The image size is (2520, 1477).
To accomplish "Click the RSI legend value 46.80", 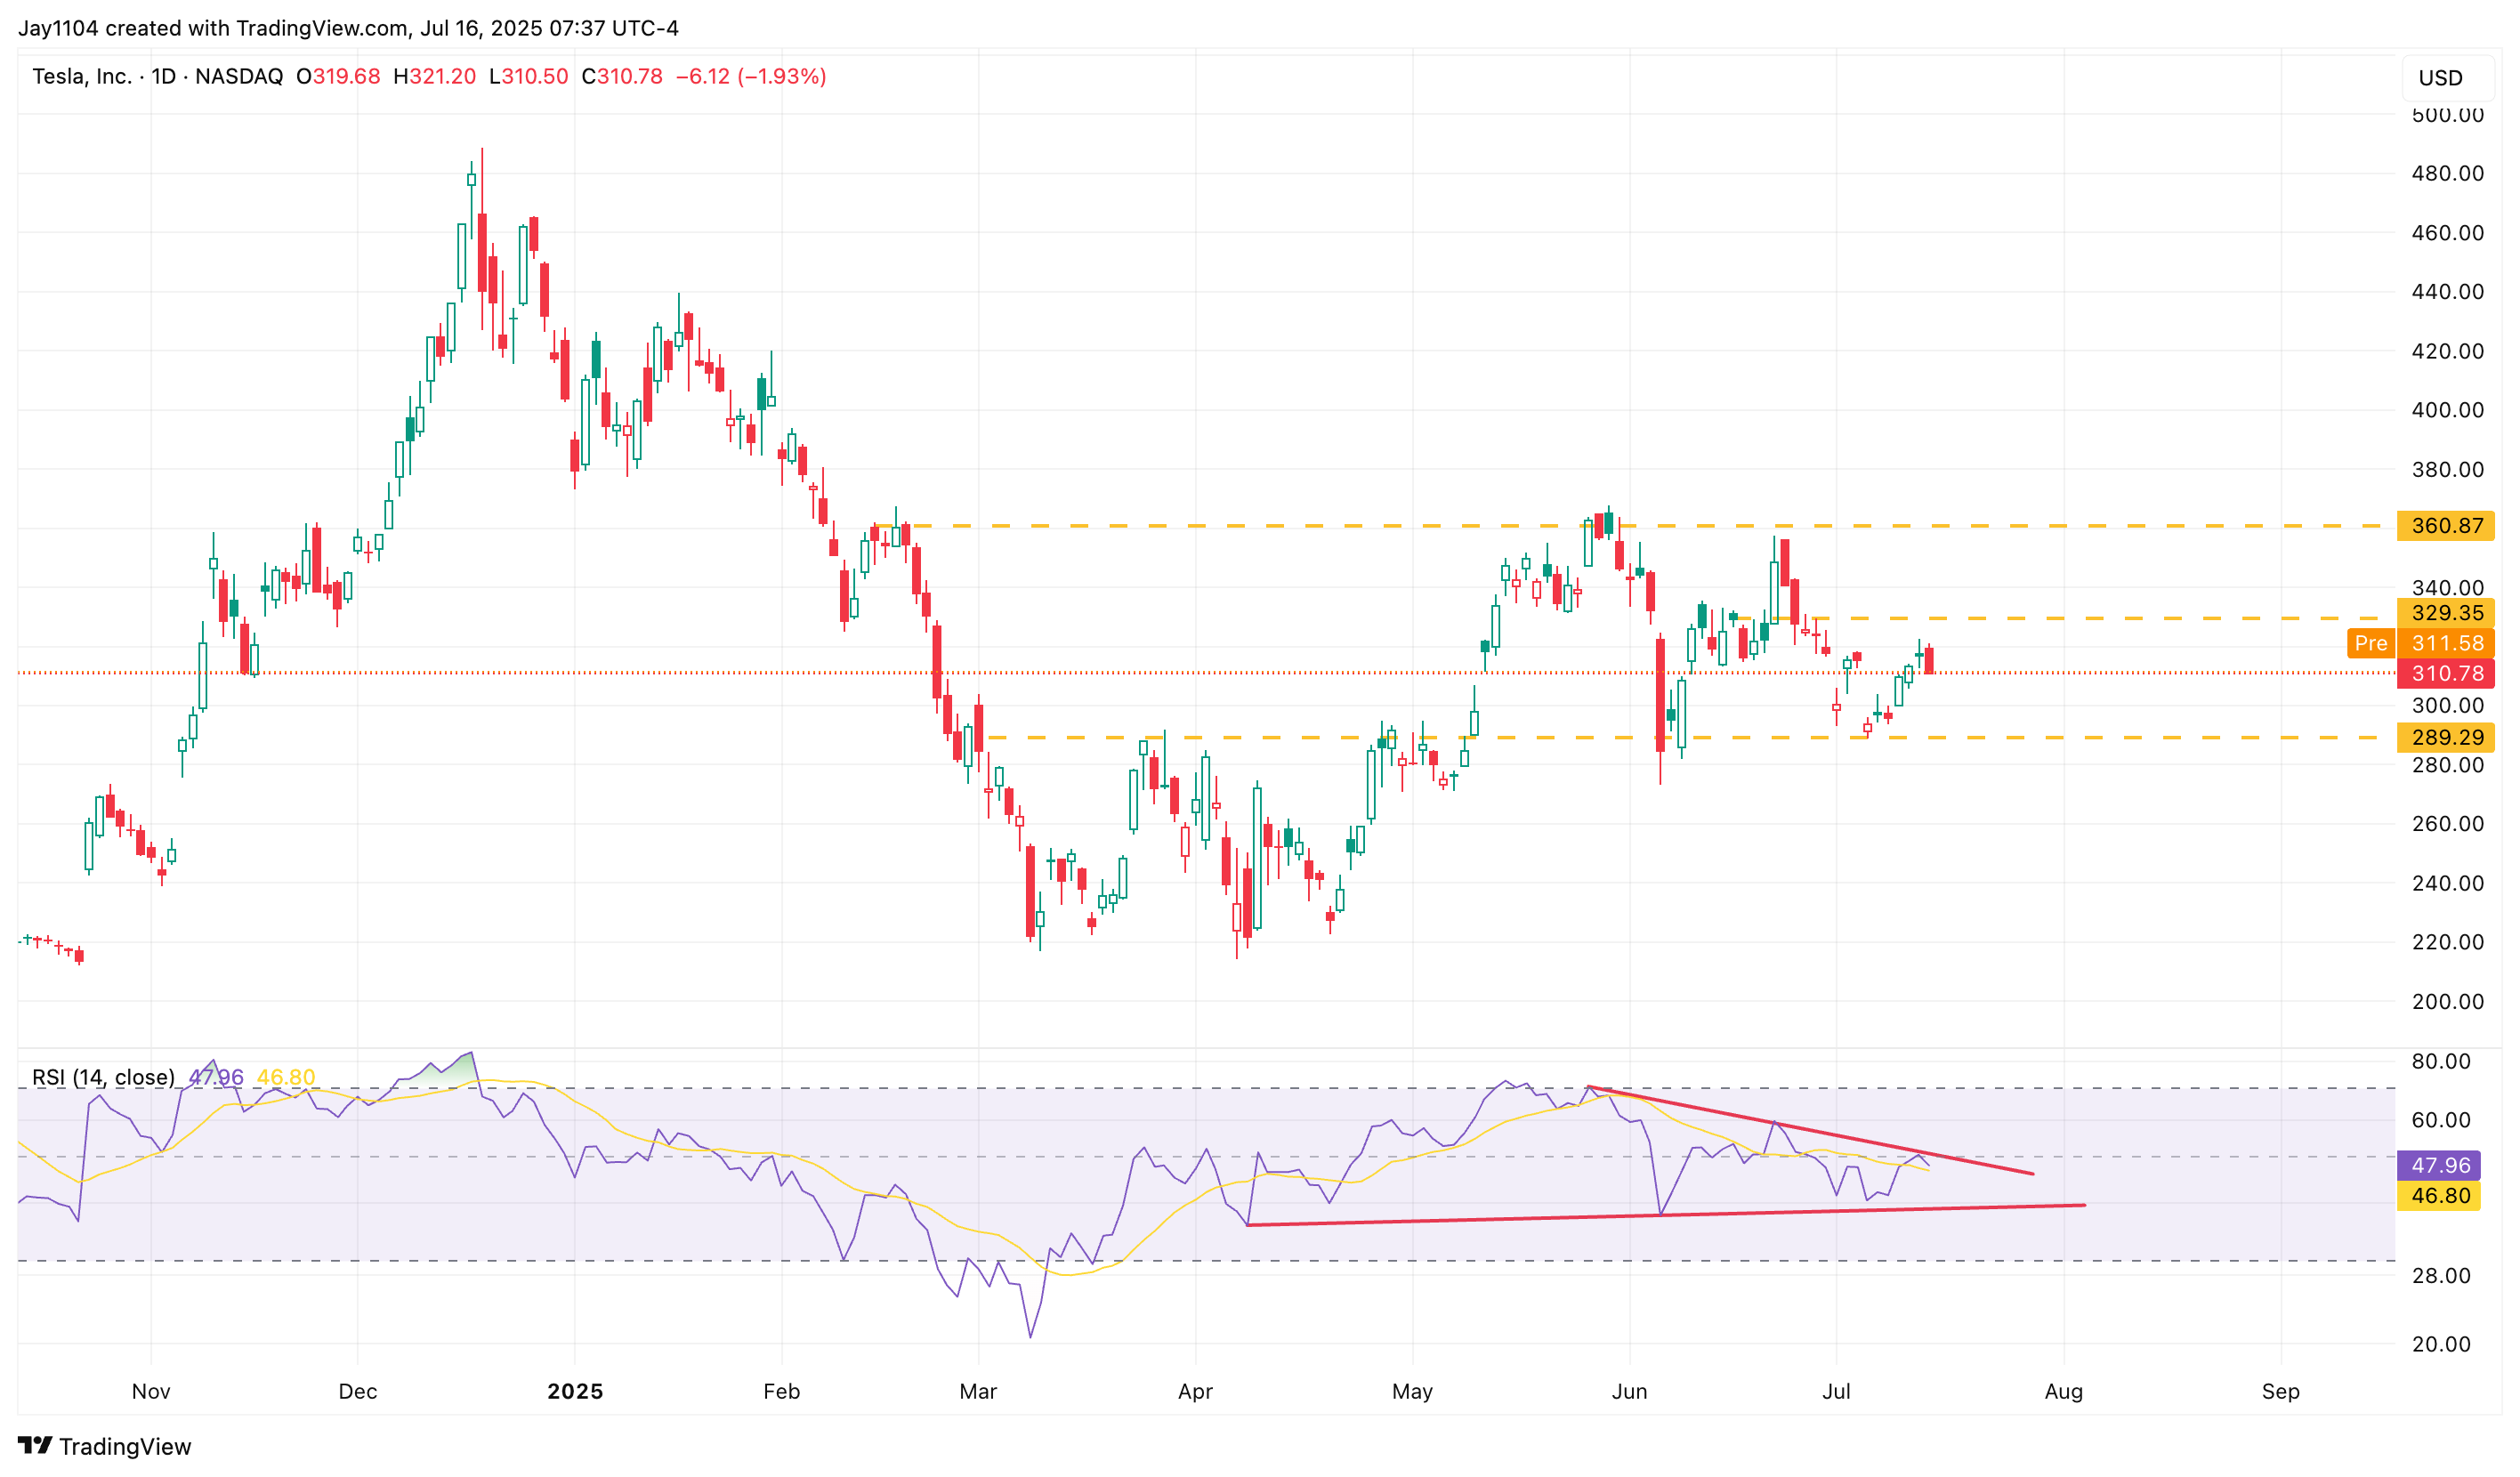I will 286,1077.
